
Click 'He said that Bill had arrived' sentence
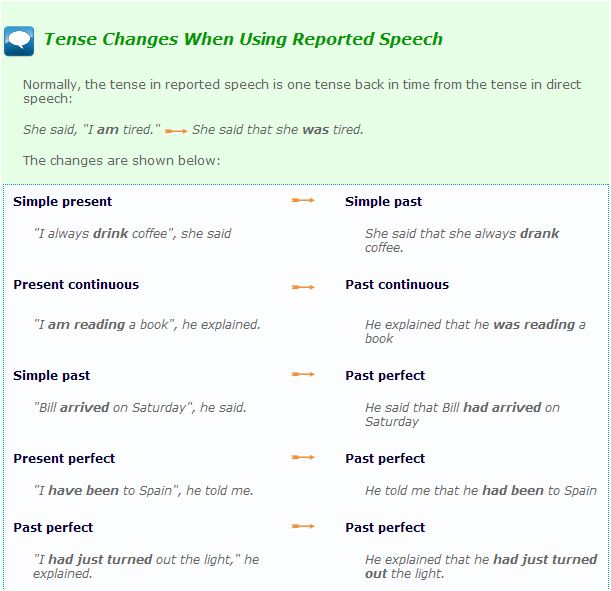coord(461,414)
